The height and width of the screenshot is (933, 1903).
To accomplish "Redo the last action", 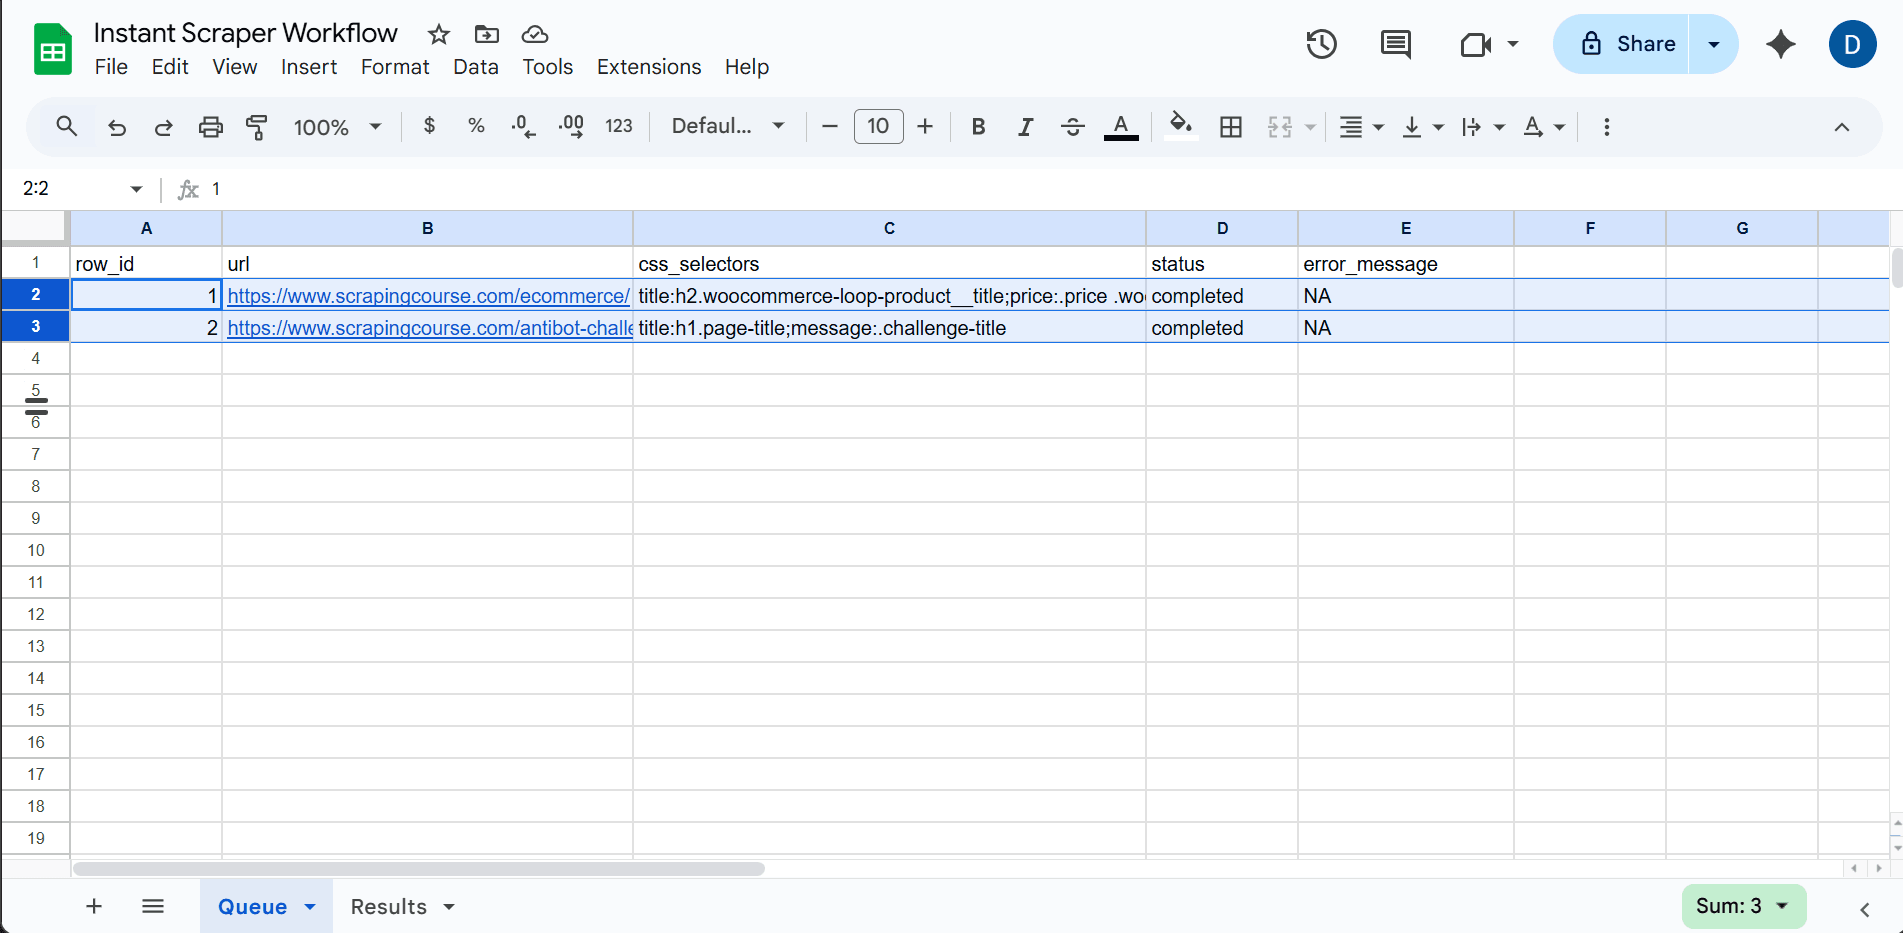I will (163, 127).
